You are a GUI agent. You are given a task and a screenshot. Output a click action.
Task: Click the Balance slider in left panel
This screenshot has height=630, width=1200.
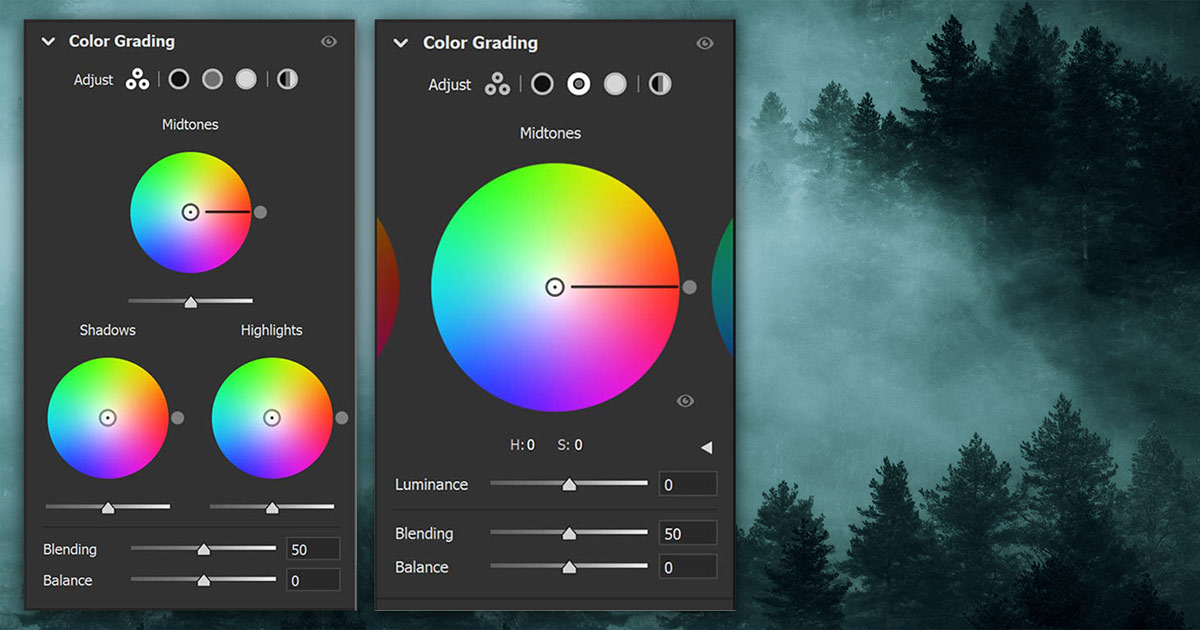tap(203, 579)
